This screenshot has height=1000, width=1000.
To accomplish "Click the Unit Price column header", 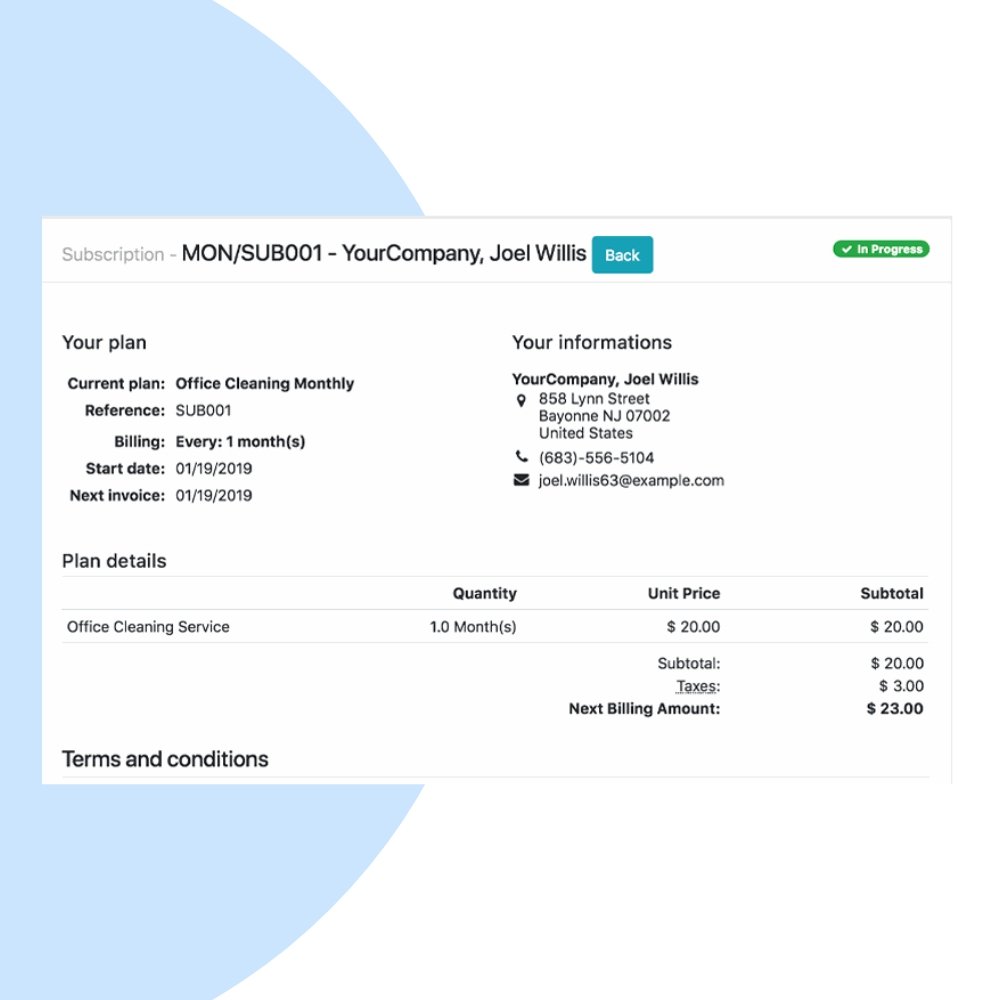I will (684, 593).
